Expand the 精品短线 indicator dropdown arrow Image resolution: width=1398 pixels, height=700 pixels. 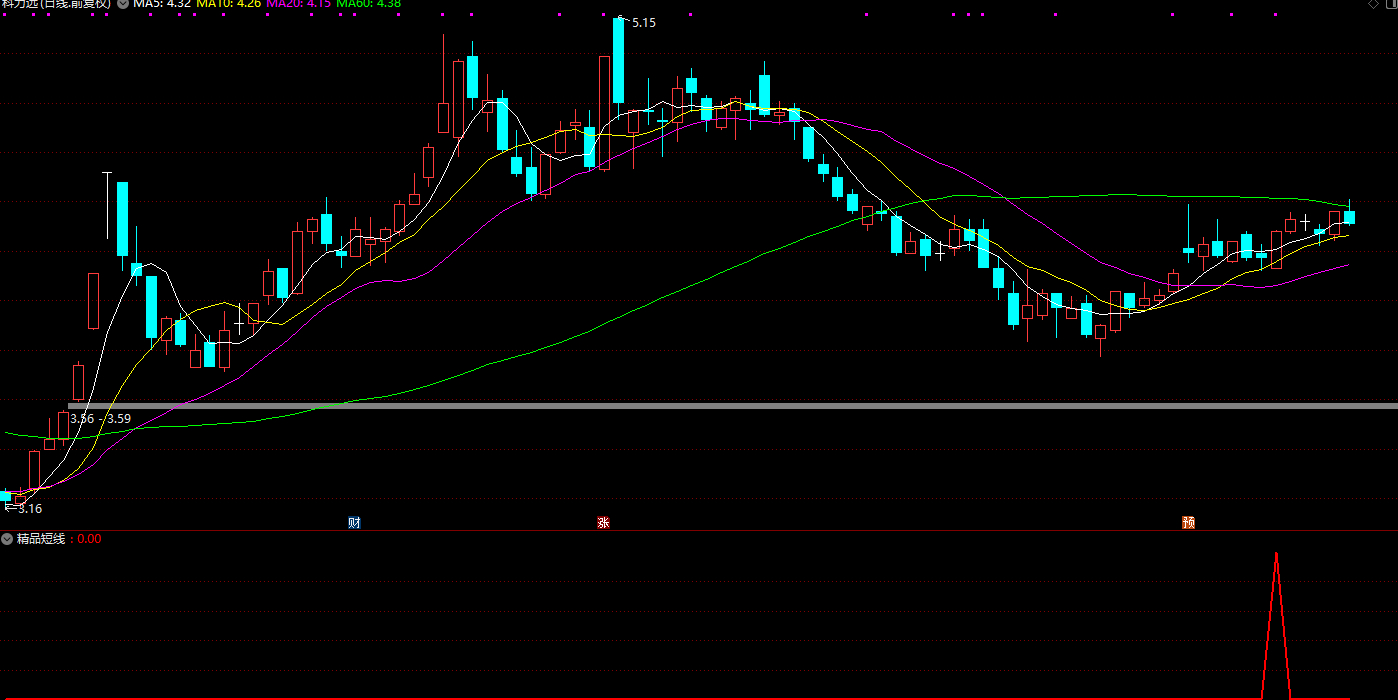8,539
